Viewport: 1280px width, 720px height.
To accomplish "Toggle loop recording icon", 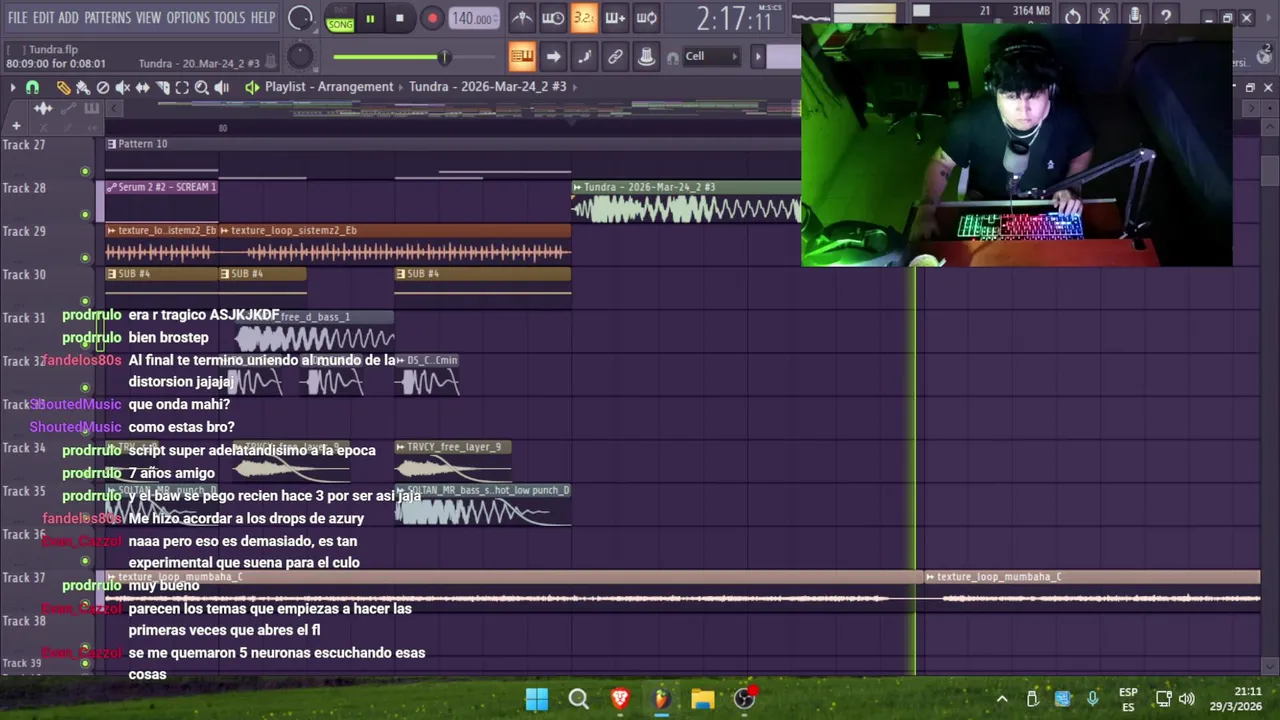I will (x=647, y=18).
